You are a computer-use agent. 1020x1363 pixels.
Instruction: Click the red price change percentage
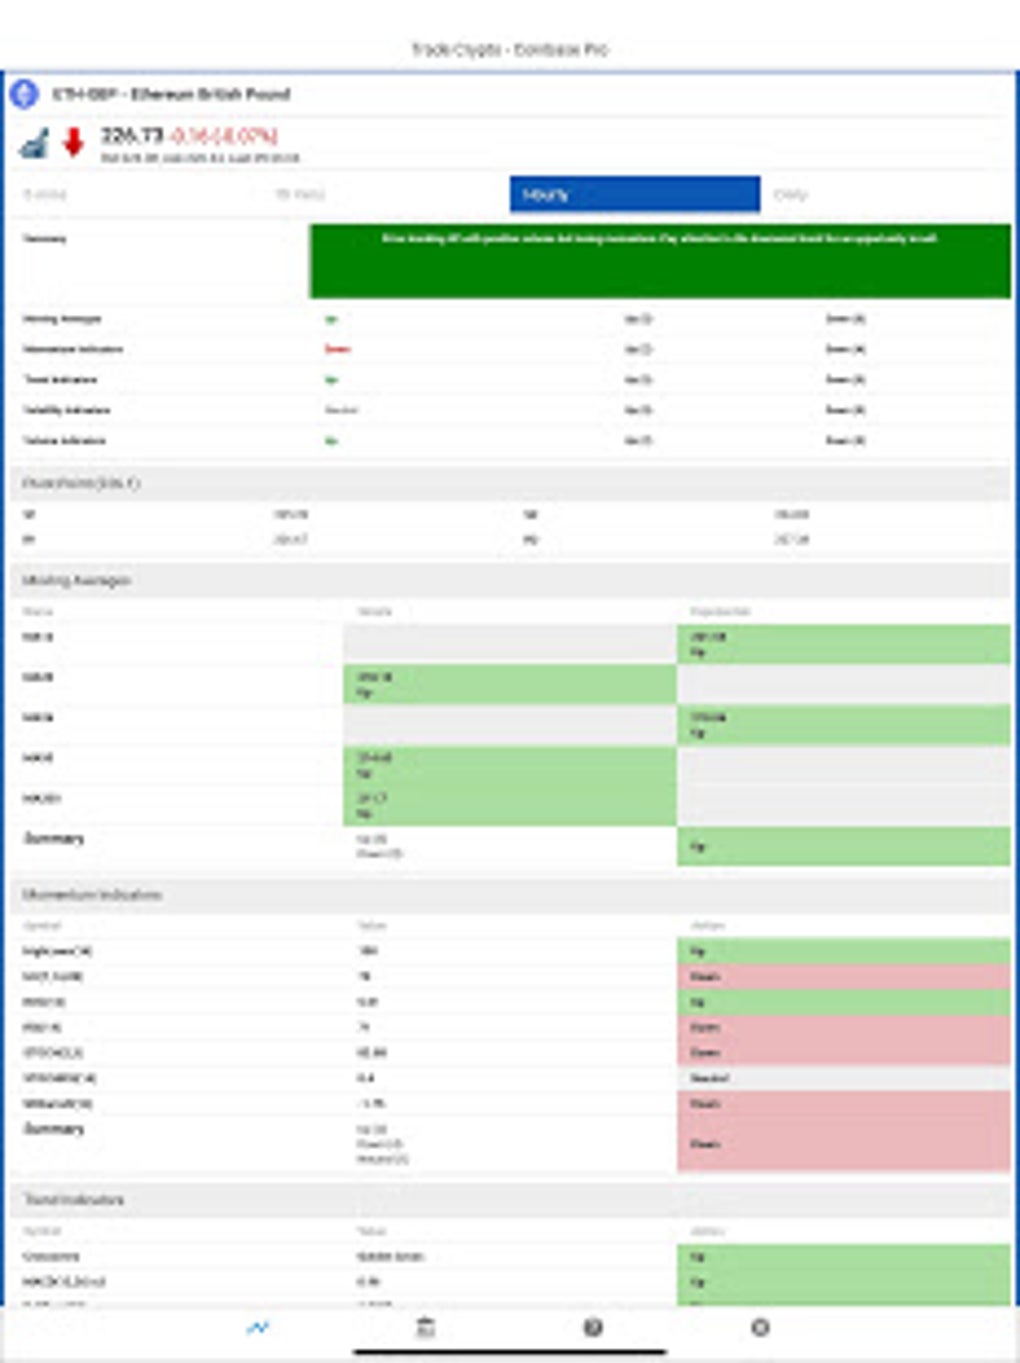(x=223, y=135)
